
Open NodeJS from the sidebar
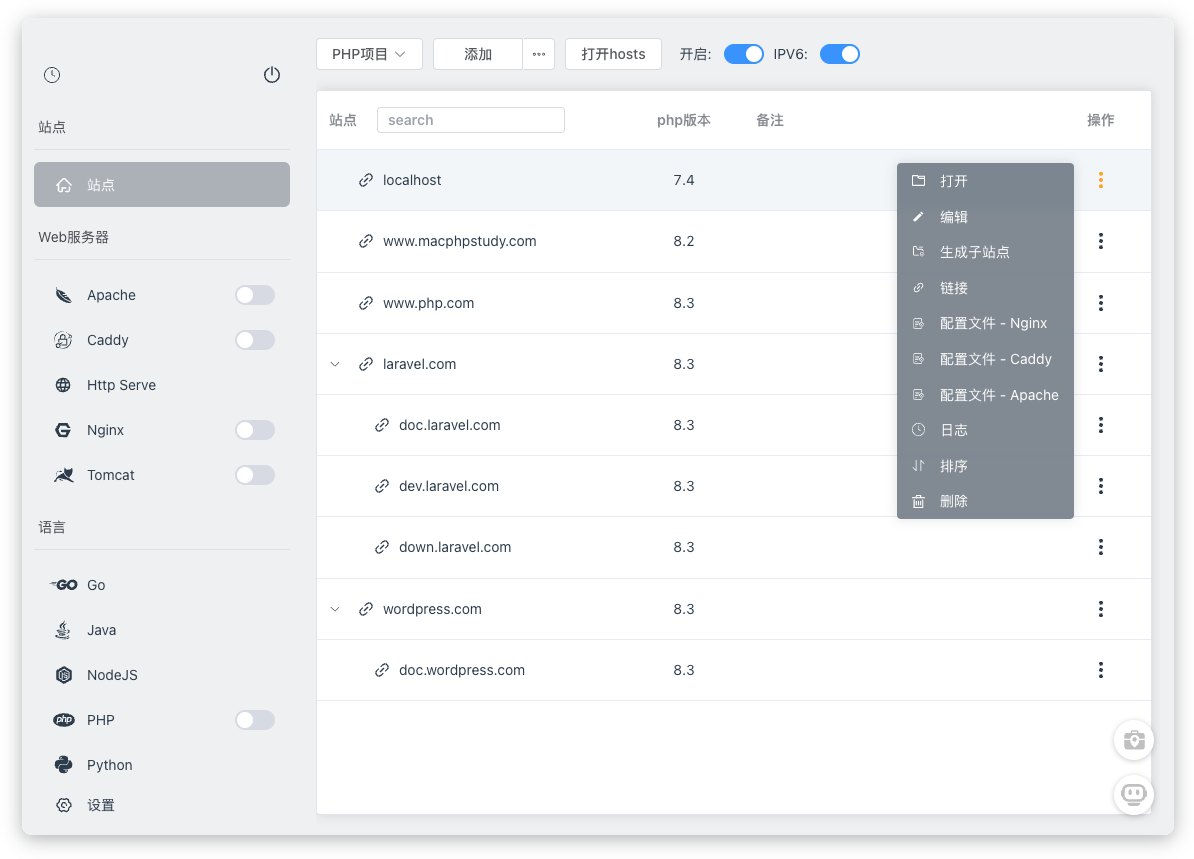click(111, 675)
